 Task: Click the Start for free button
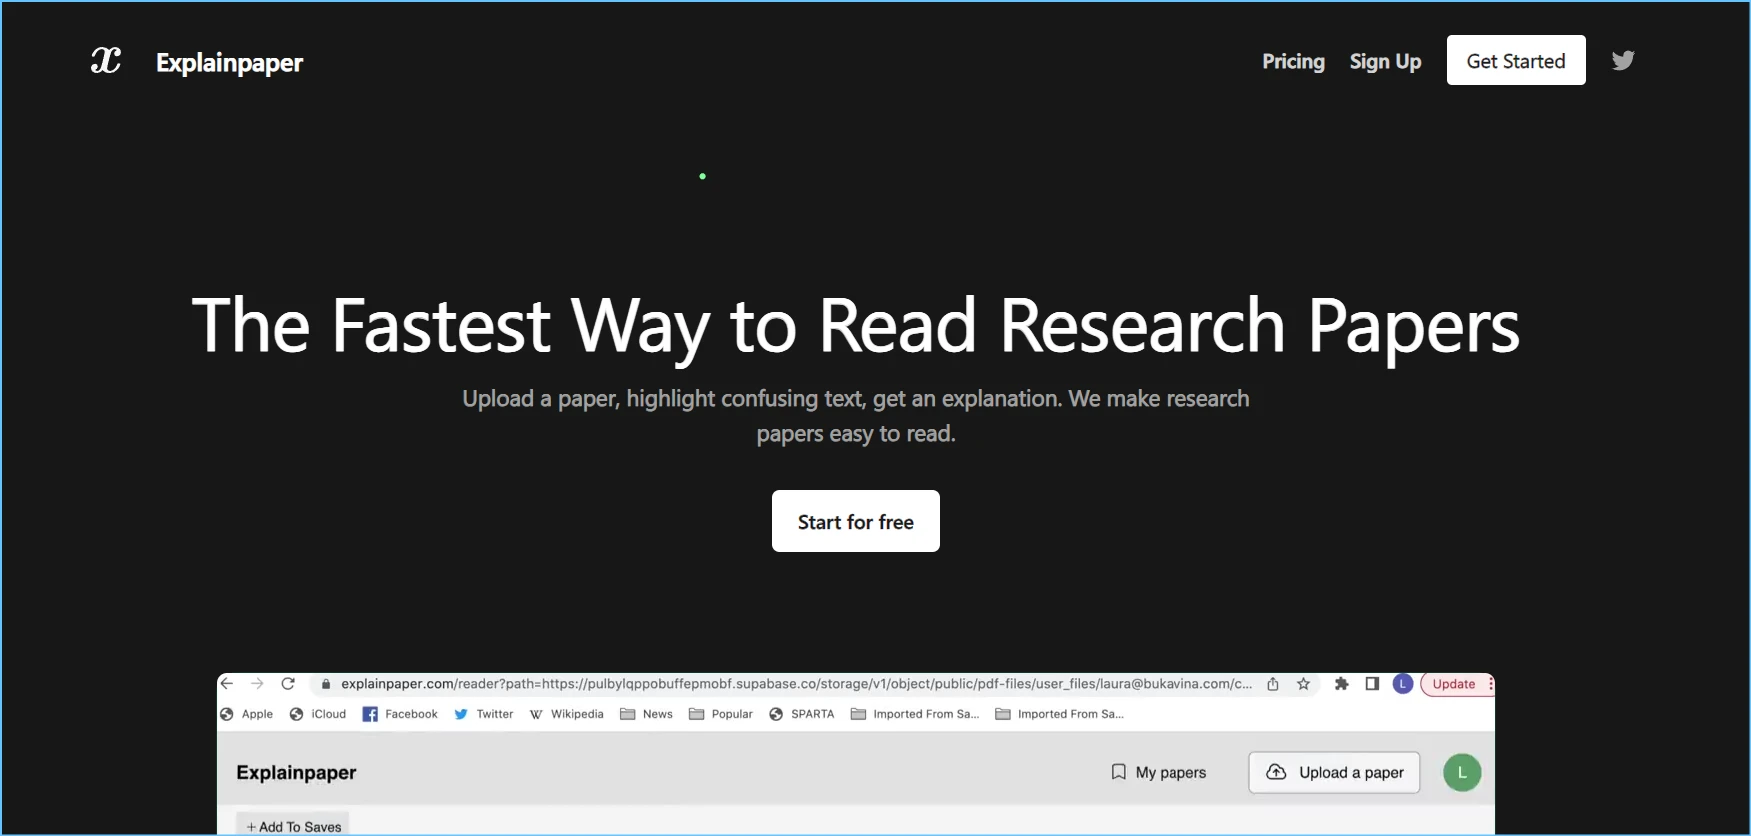point(856,521)
